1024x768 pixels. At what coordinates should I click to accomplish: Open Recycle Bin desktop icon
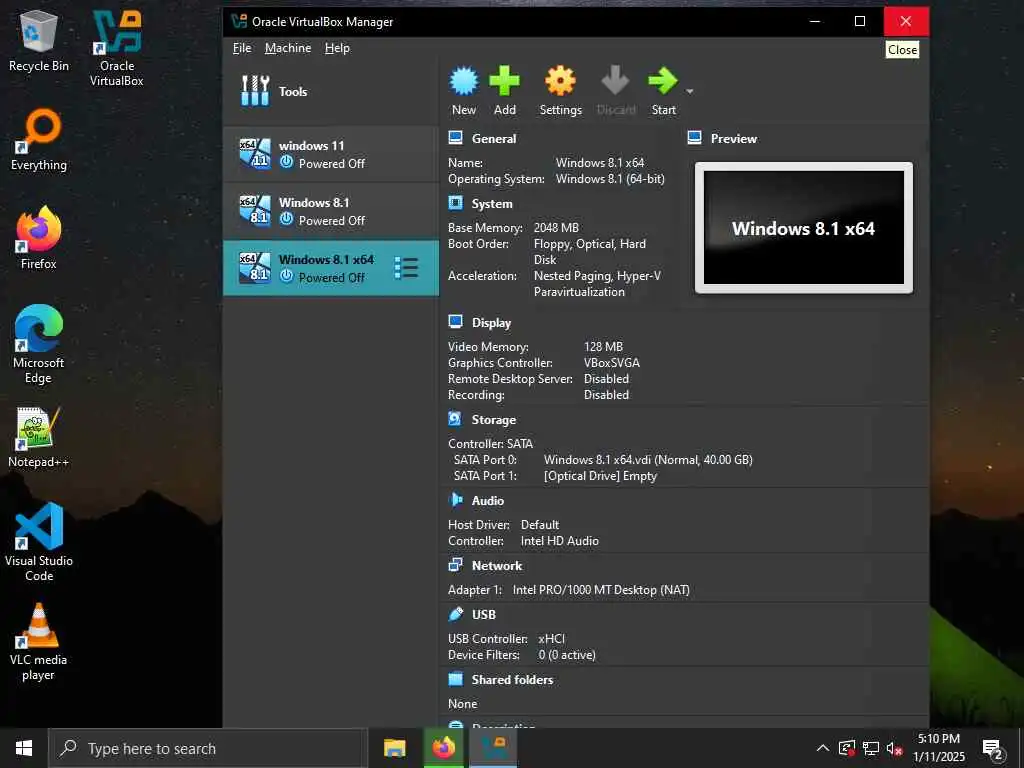click(x=39, y=40)
